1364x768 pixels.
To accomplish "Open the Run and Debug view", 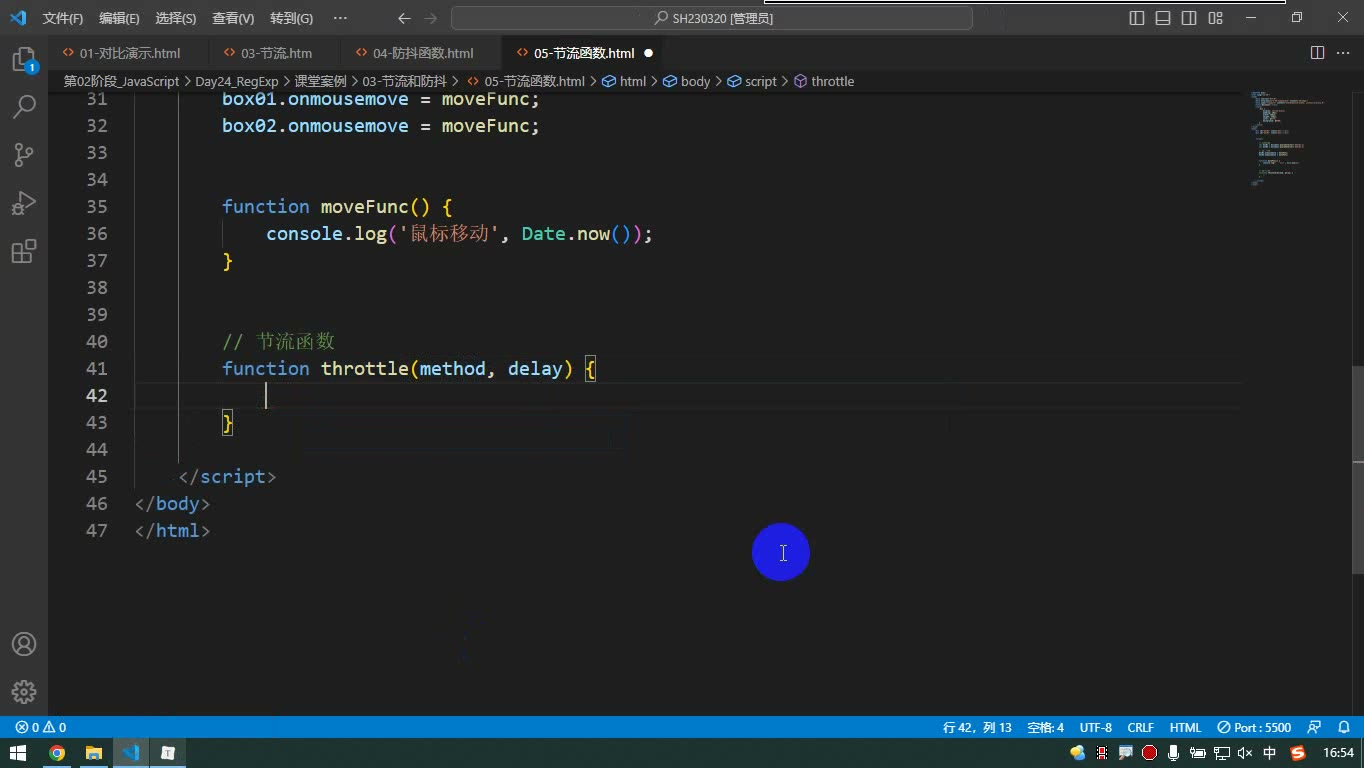I will click(x=24, y=202).
